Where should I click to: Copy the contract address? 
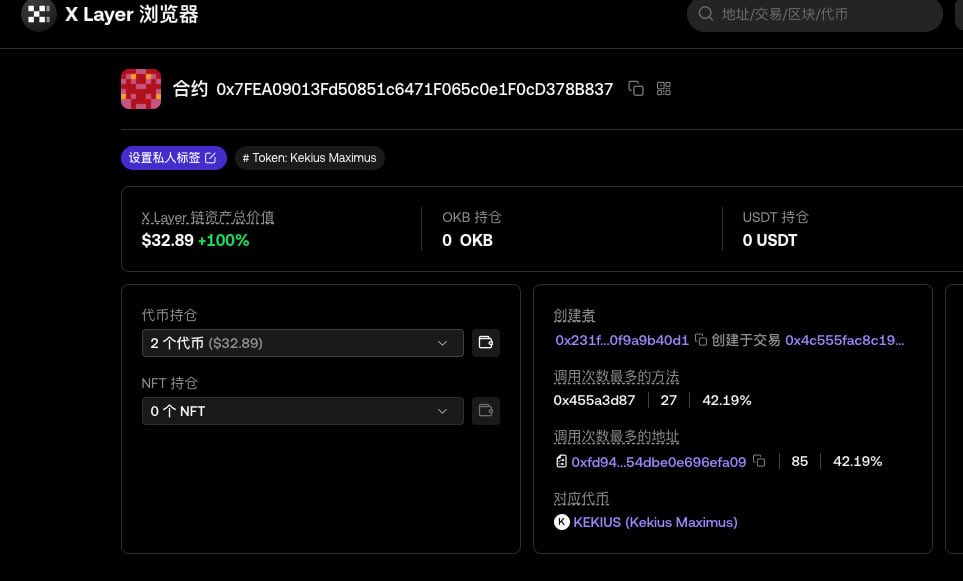click(636, 89)
